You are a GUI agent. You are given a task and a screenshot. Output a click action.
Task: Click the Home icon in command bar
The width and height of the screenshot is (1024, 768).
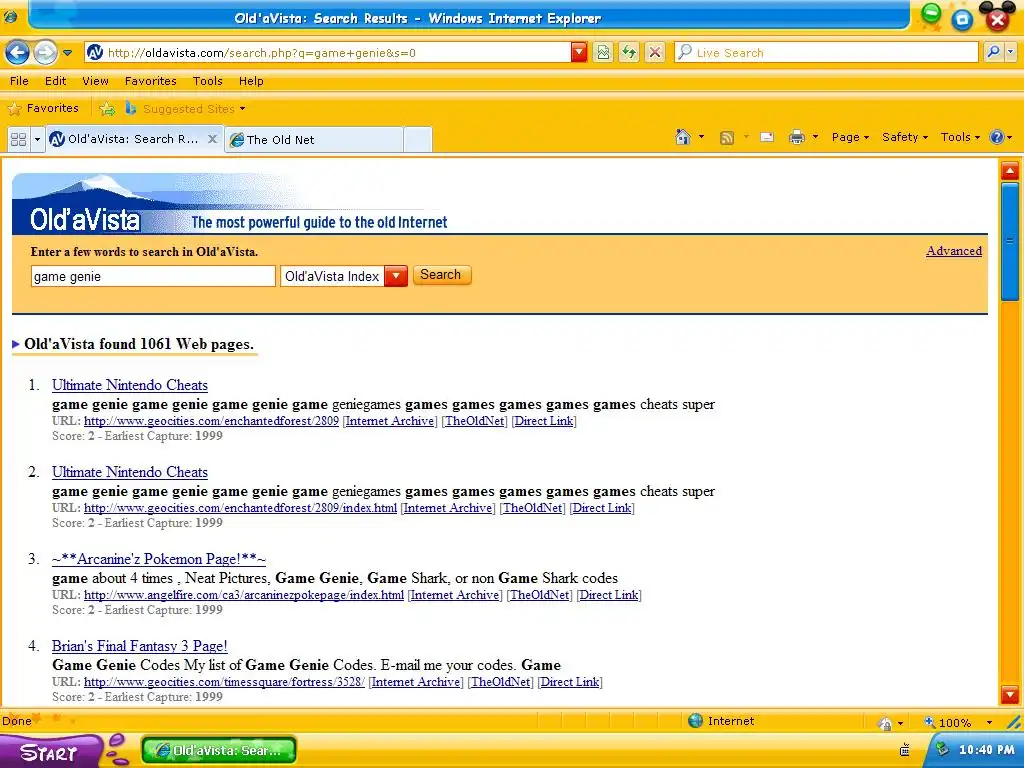pyautogui.click(x=683, y=137)
